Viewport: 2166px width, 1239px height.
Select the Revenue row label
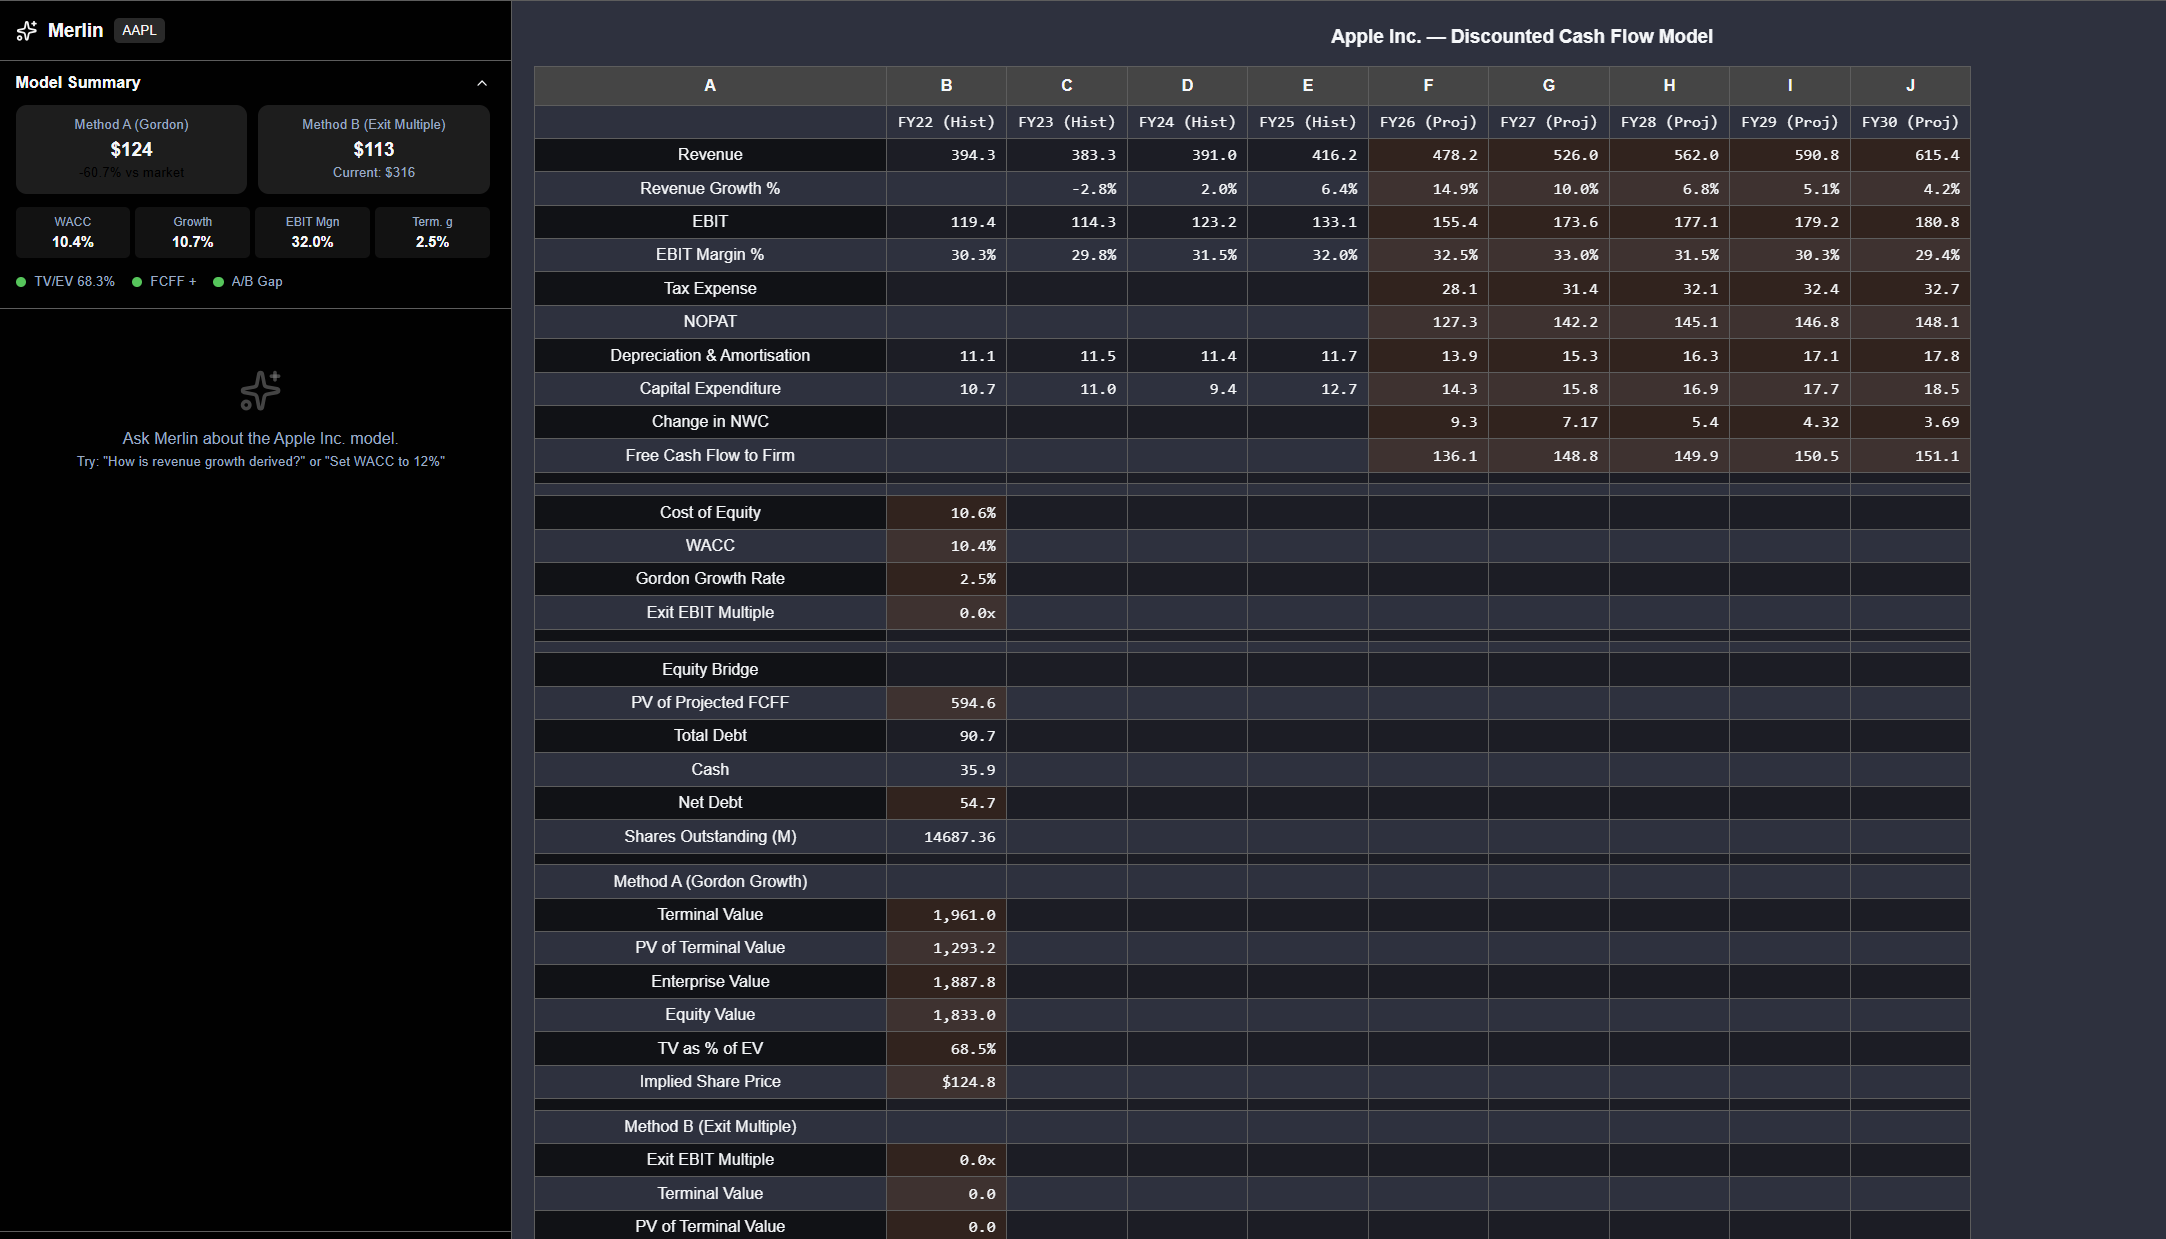(x=710, y=155)
